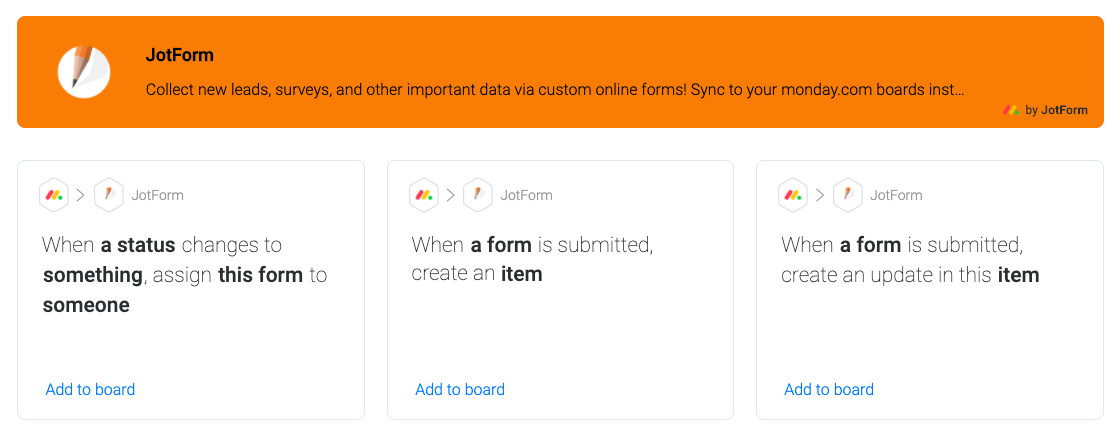Click the JotForm description text in the banner

point(555,89)
